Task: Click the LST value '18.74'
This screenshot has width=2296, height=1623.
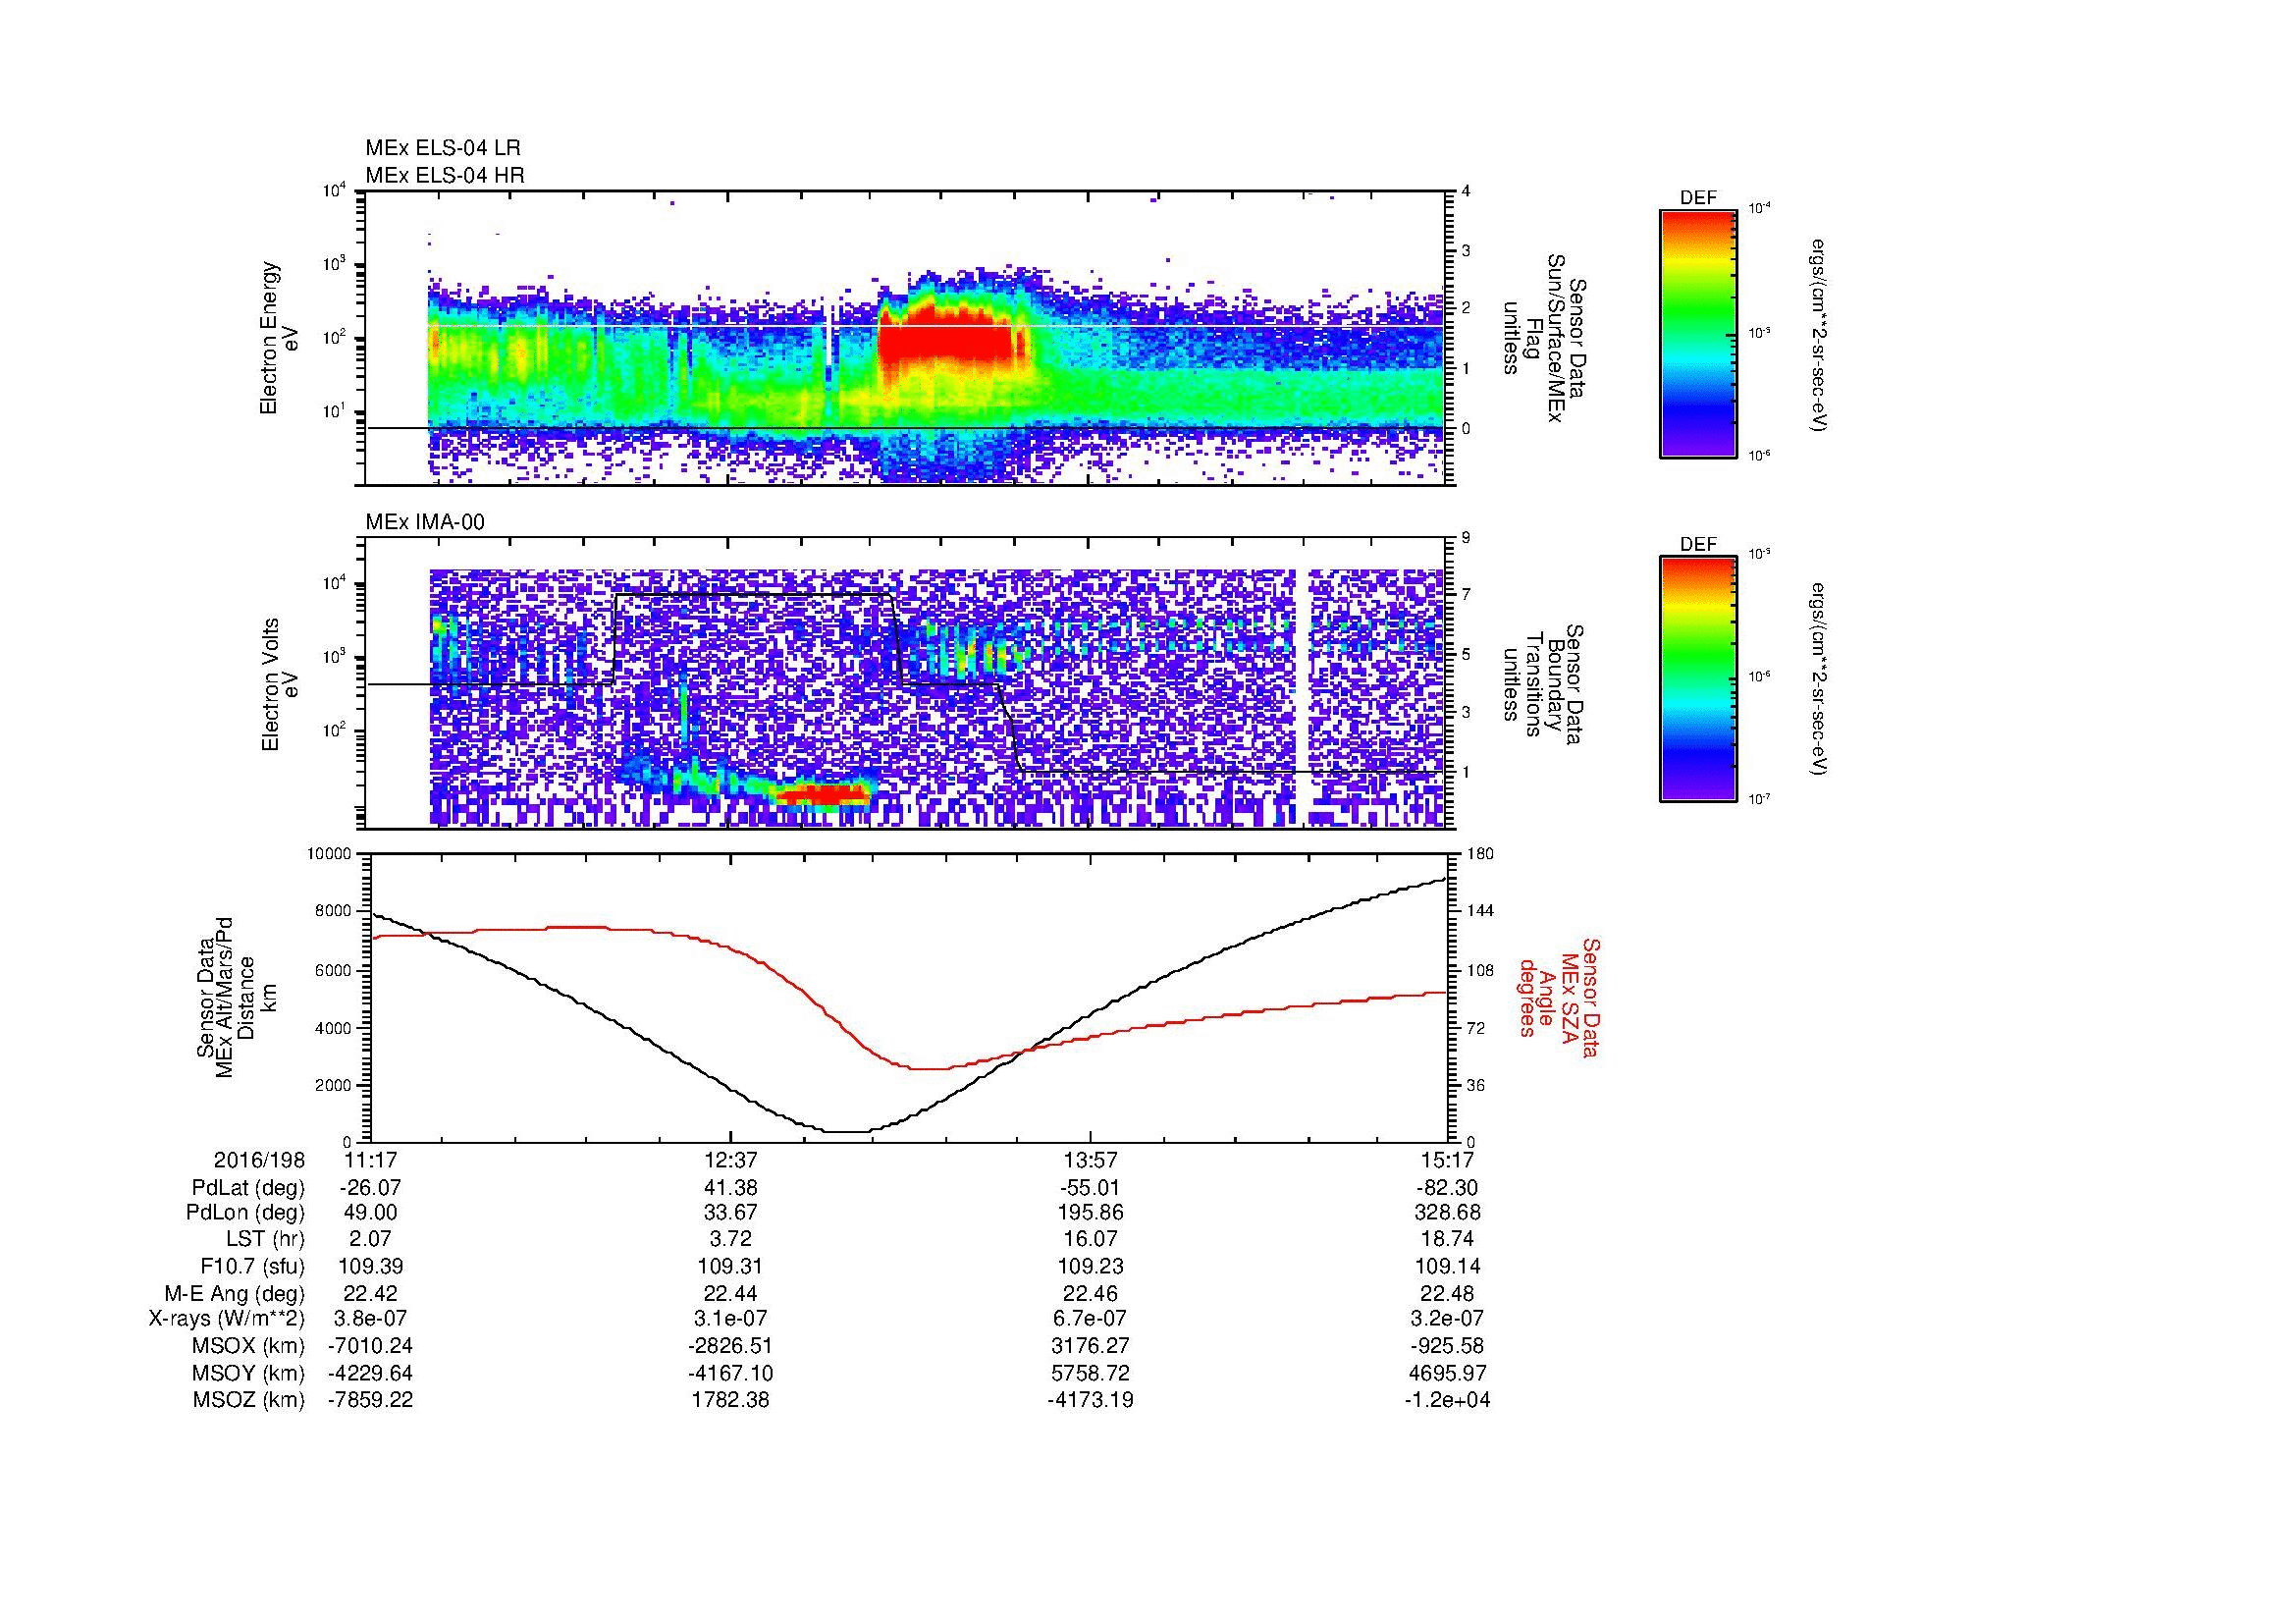Action: 1448,1239
